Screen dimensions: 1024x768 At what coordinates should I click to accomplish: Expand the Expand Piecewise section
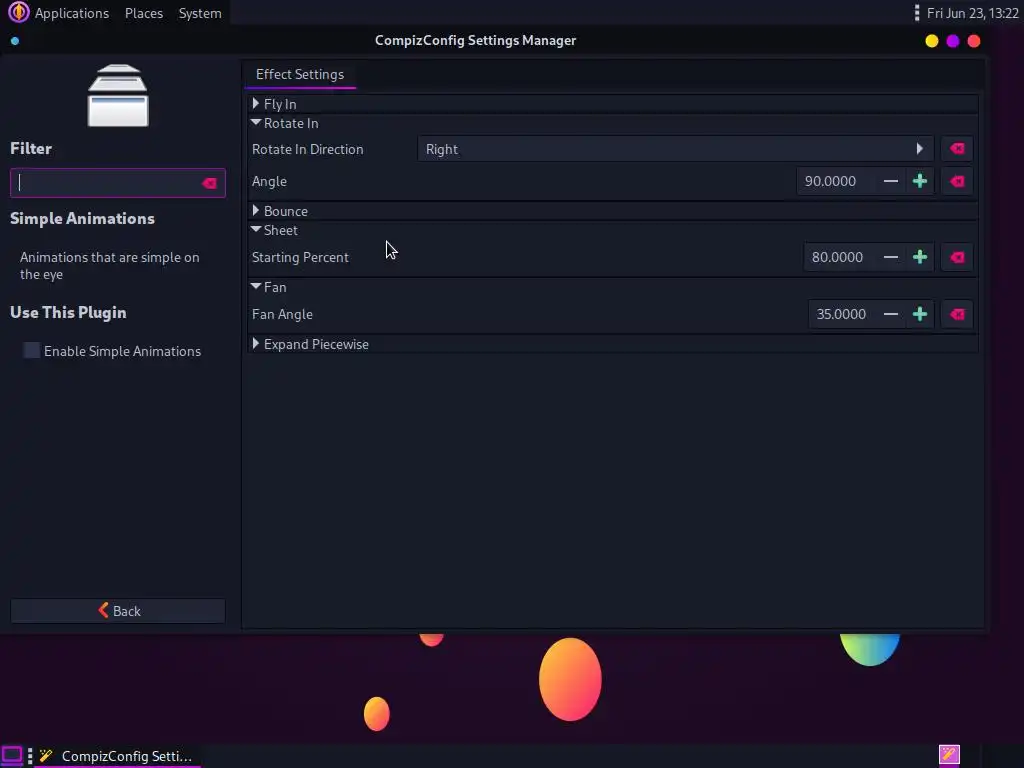[x=256, y=344]
